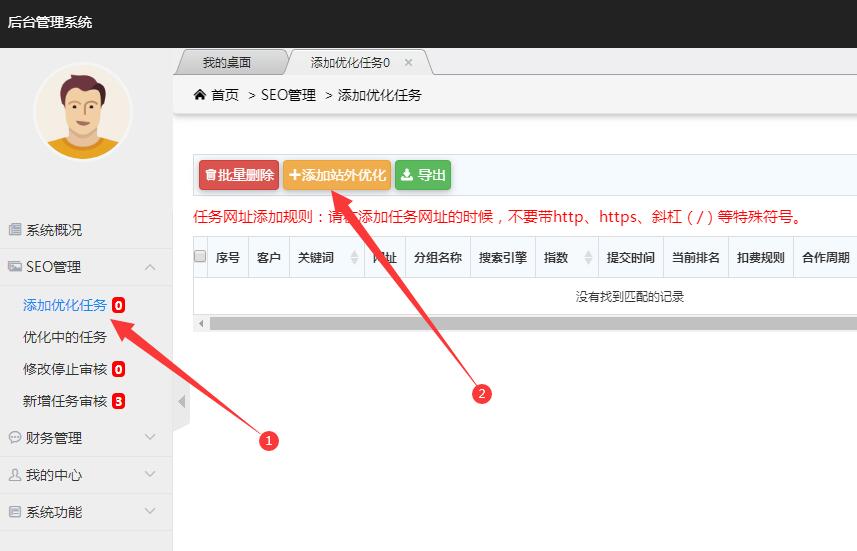Viewport: 857px width, 551px height.
Task: Collapse the SEO管理 menu chevron
Action: [150, 267]
